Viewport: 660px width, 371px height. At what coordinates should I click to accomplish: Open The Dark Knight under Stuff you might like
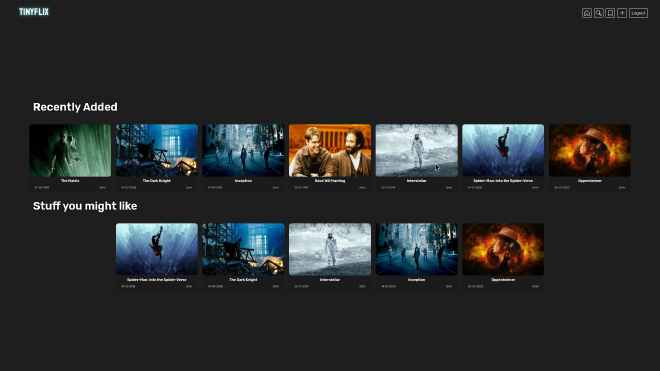pos(243,249)
